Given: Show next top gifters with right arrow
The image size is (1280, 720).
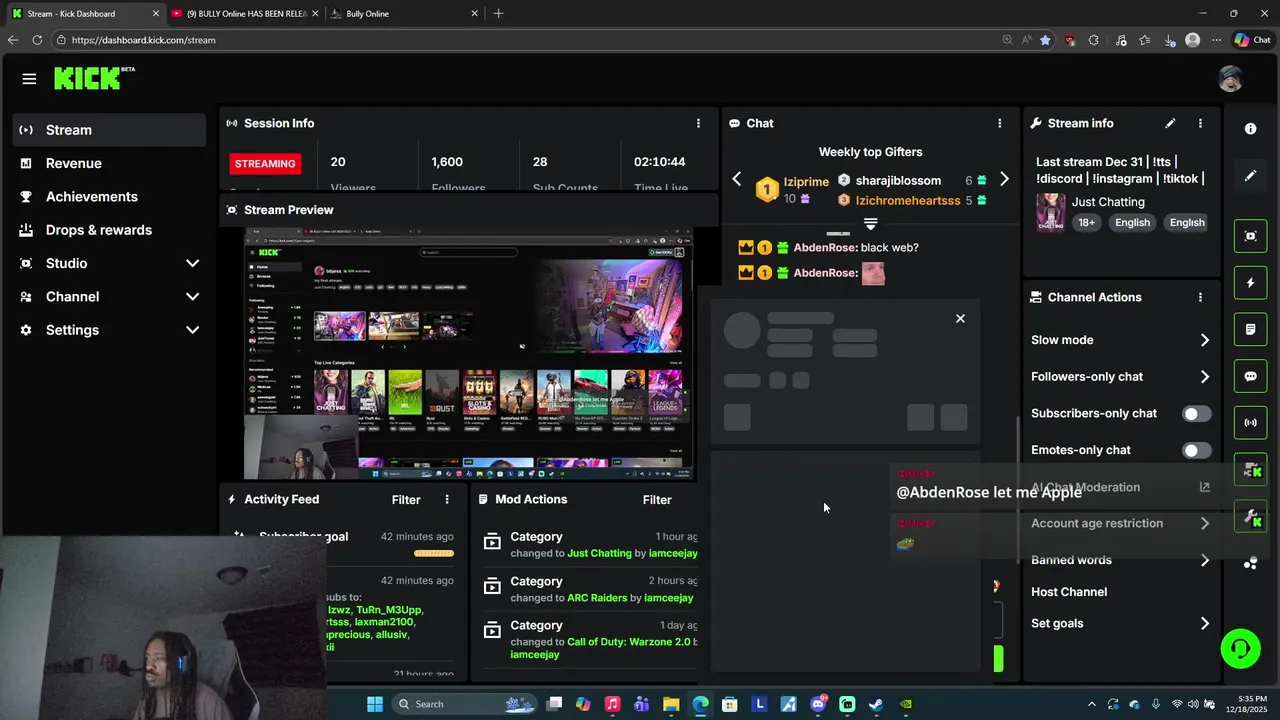Looking at the screenshot, I should pyautogui.click(x=1004, y=179).
